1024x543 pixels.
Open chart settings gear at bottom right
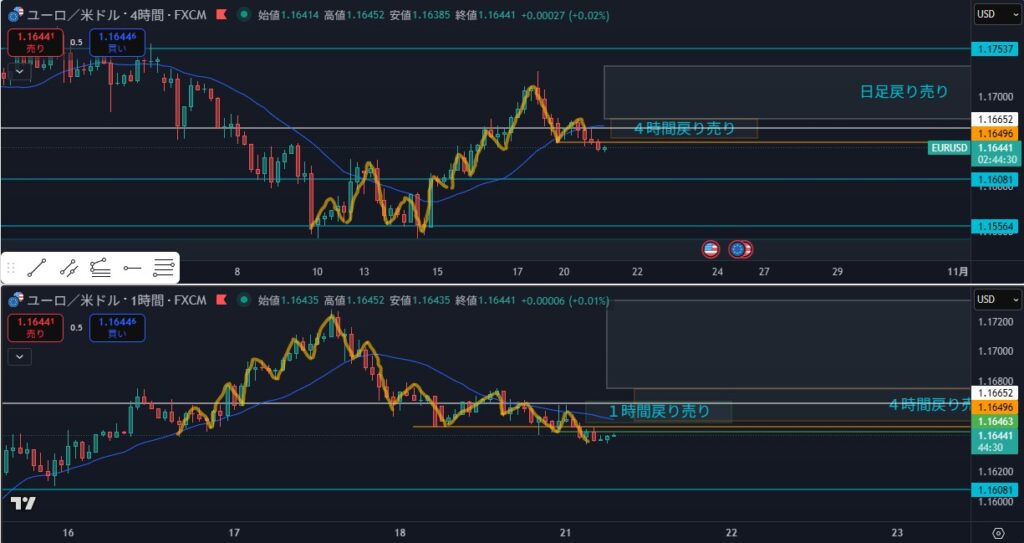click(x=998, y=532)
